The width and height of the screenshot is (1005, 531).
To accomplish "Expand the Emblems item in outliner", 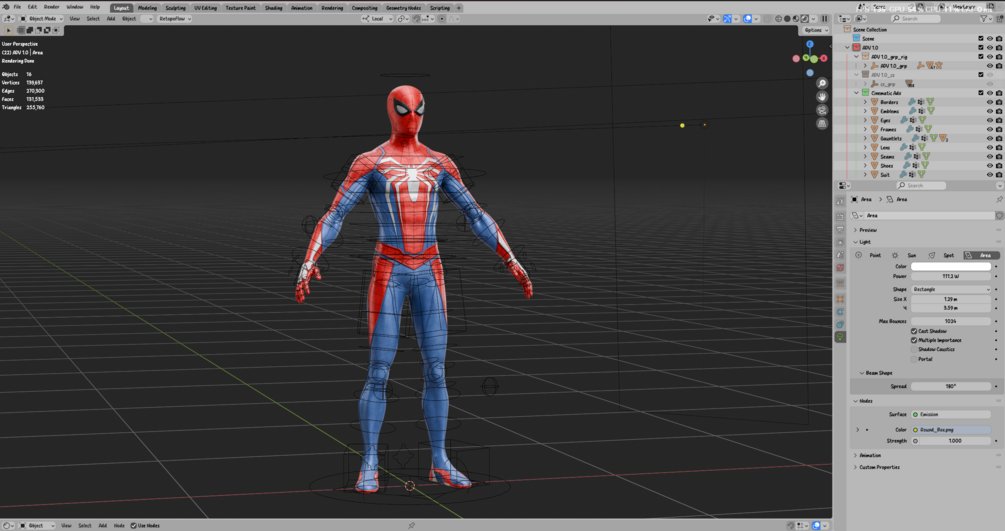I will 866,111.
